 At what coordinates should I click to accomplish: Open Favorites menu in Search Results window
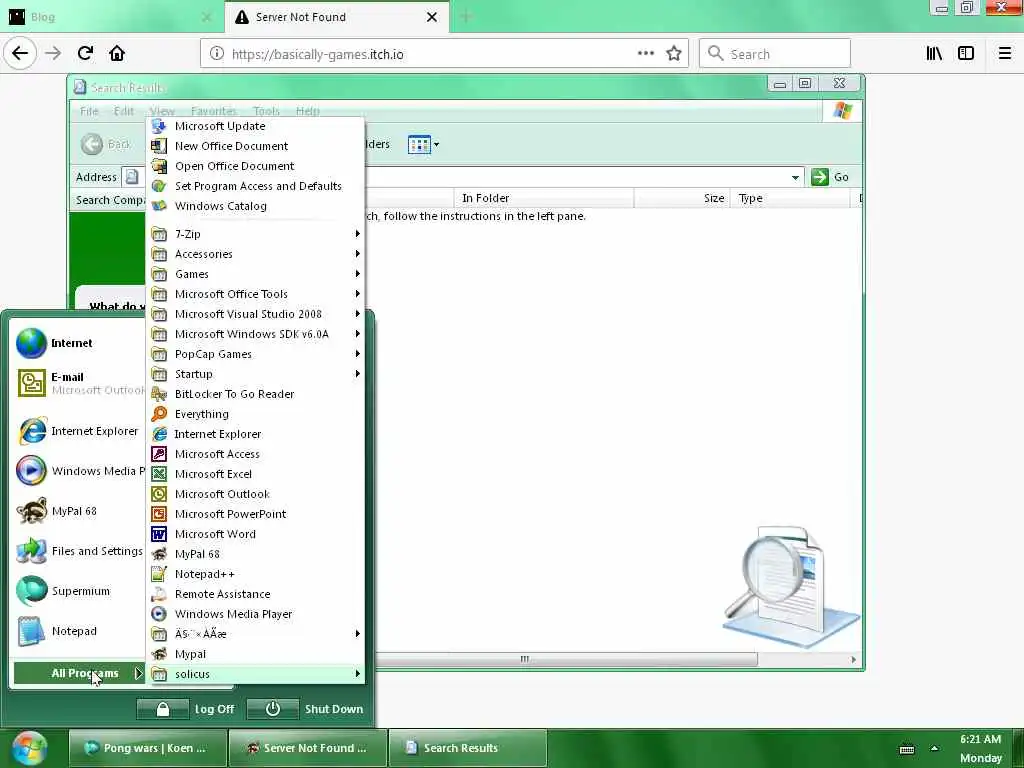click(x=214, y=111)
